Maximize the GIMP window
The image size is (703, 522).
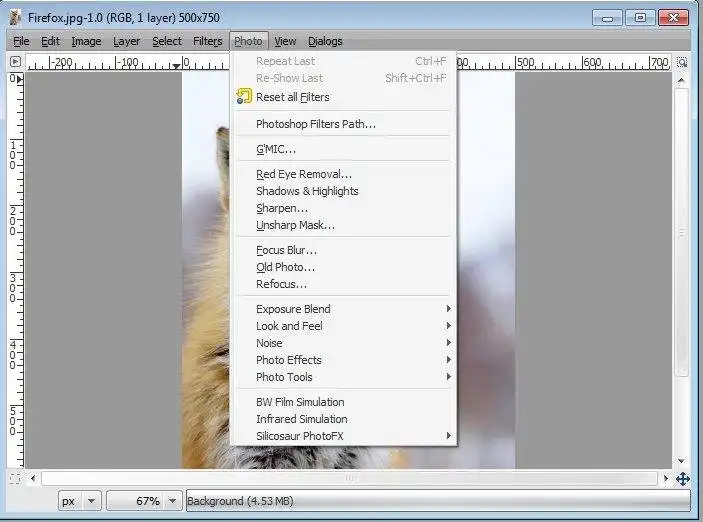pos(640,18)
